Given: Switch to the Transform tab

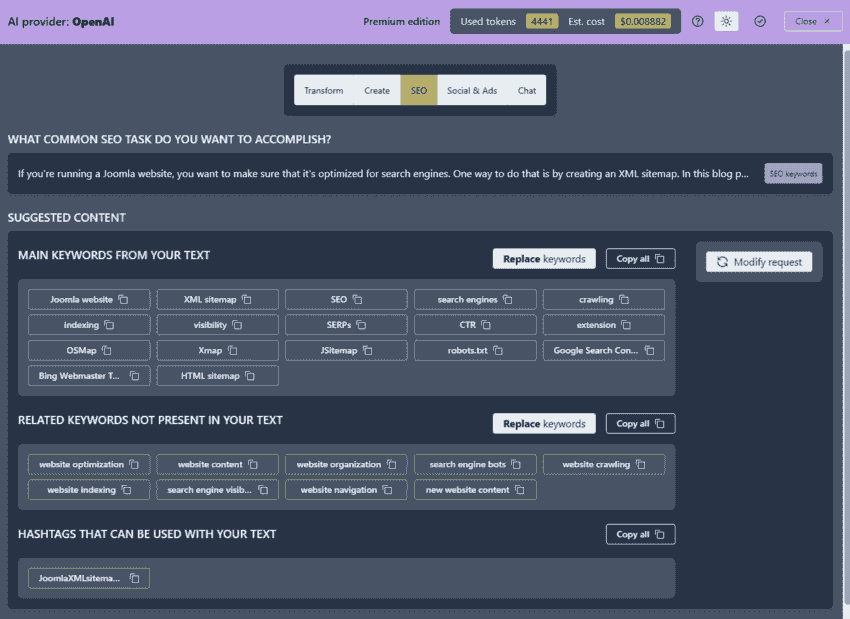Looking at the screenshot, I should pyautogui.click(x=323, y=90).
